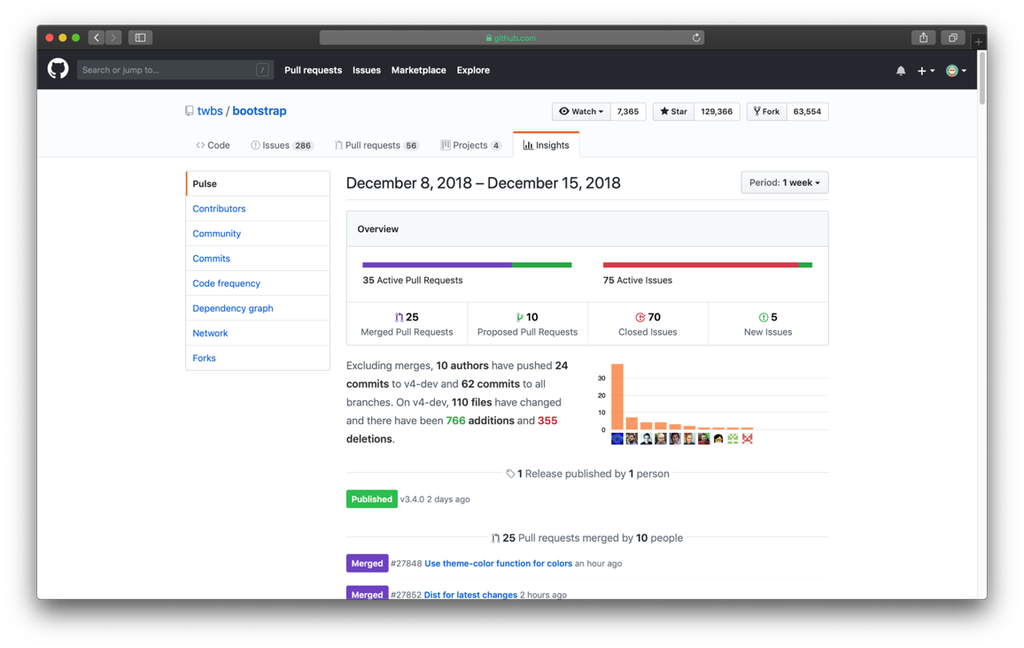1024x648 pixels.
Task: Go forward with Safari's forward arrow
Action: coord(114,38)
